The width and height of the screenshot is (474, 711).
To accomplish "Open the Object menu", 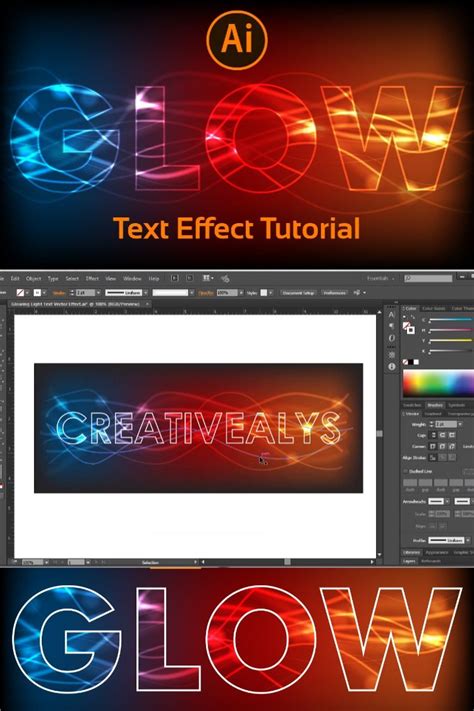I will click(34, 278).
